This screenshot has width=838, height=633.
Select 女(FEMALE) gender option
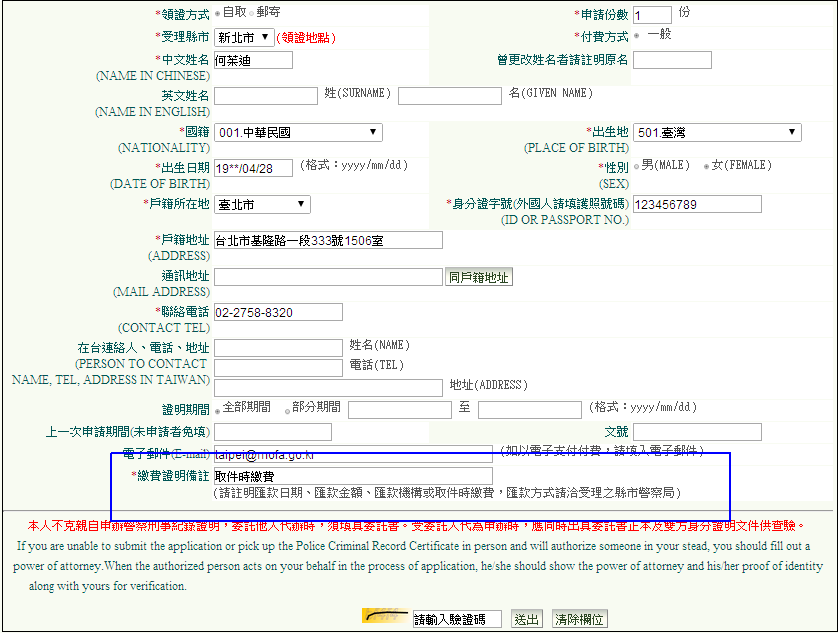[707, 166]
